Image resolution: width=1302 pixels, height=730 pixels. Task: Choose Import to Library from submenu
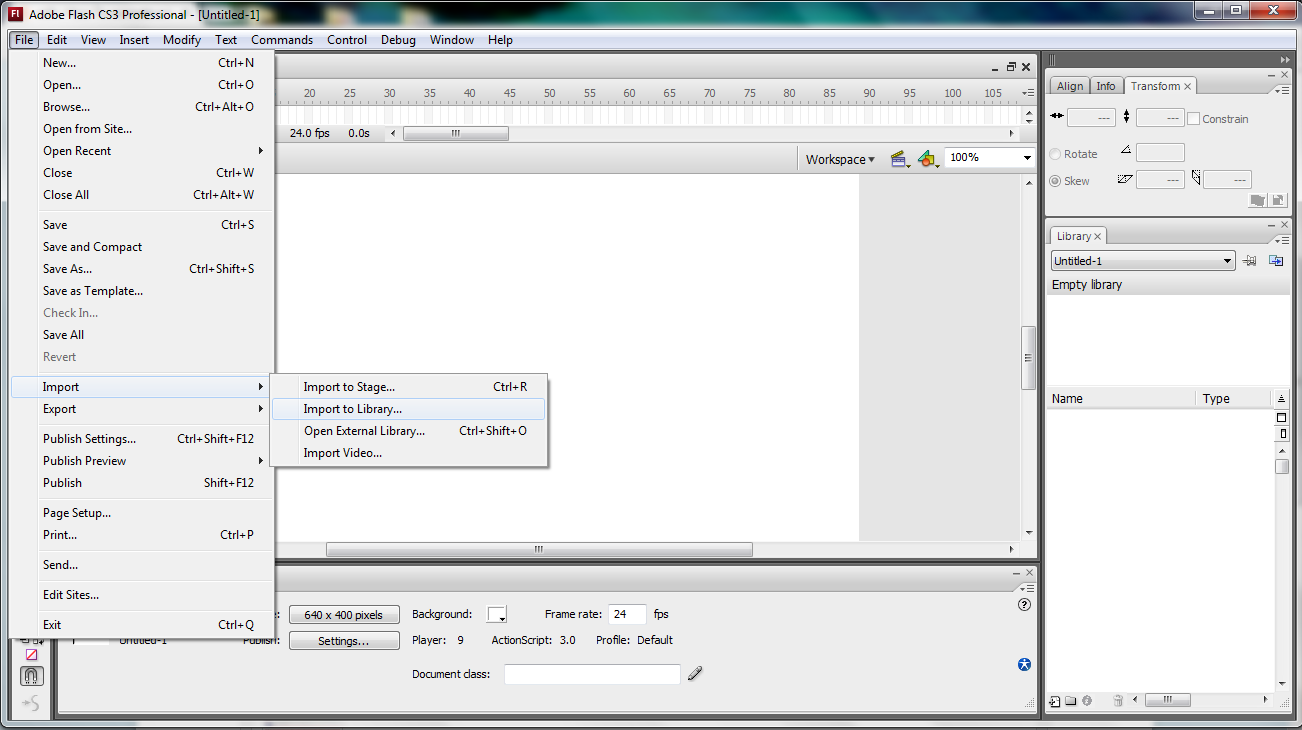pyautogui.click(x=408, y=409)
